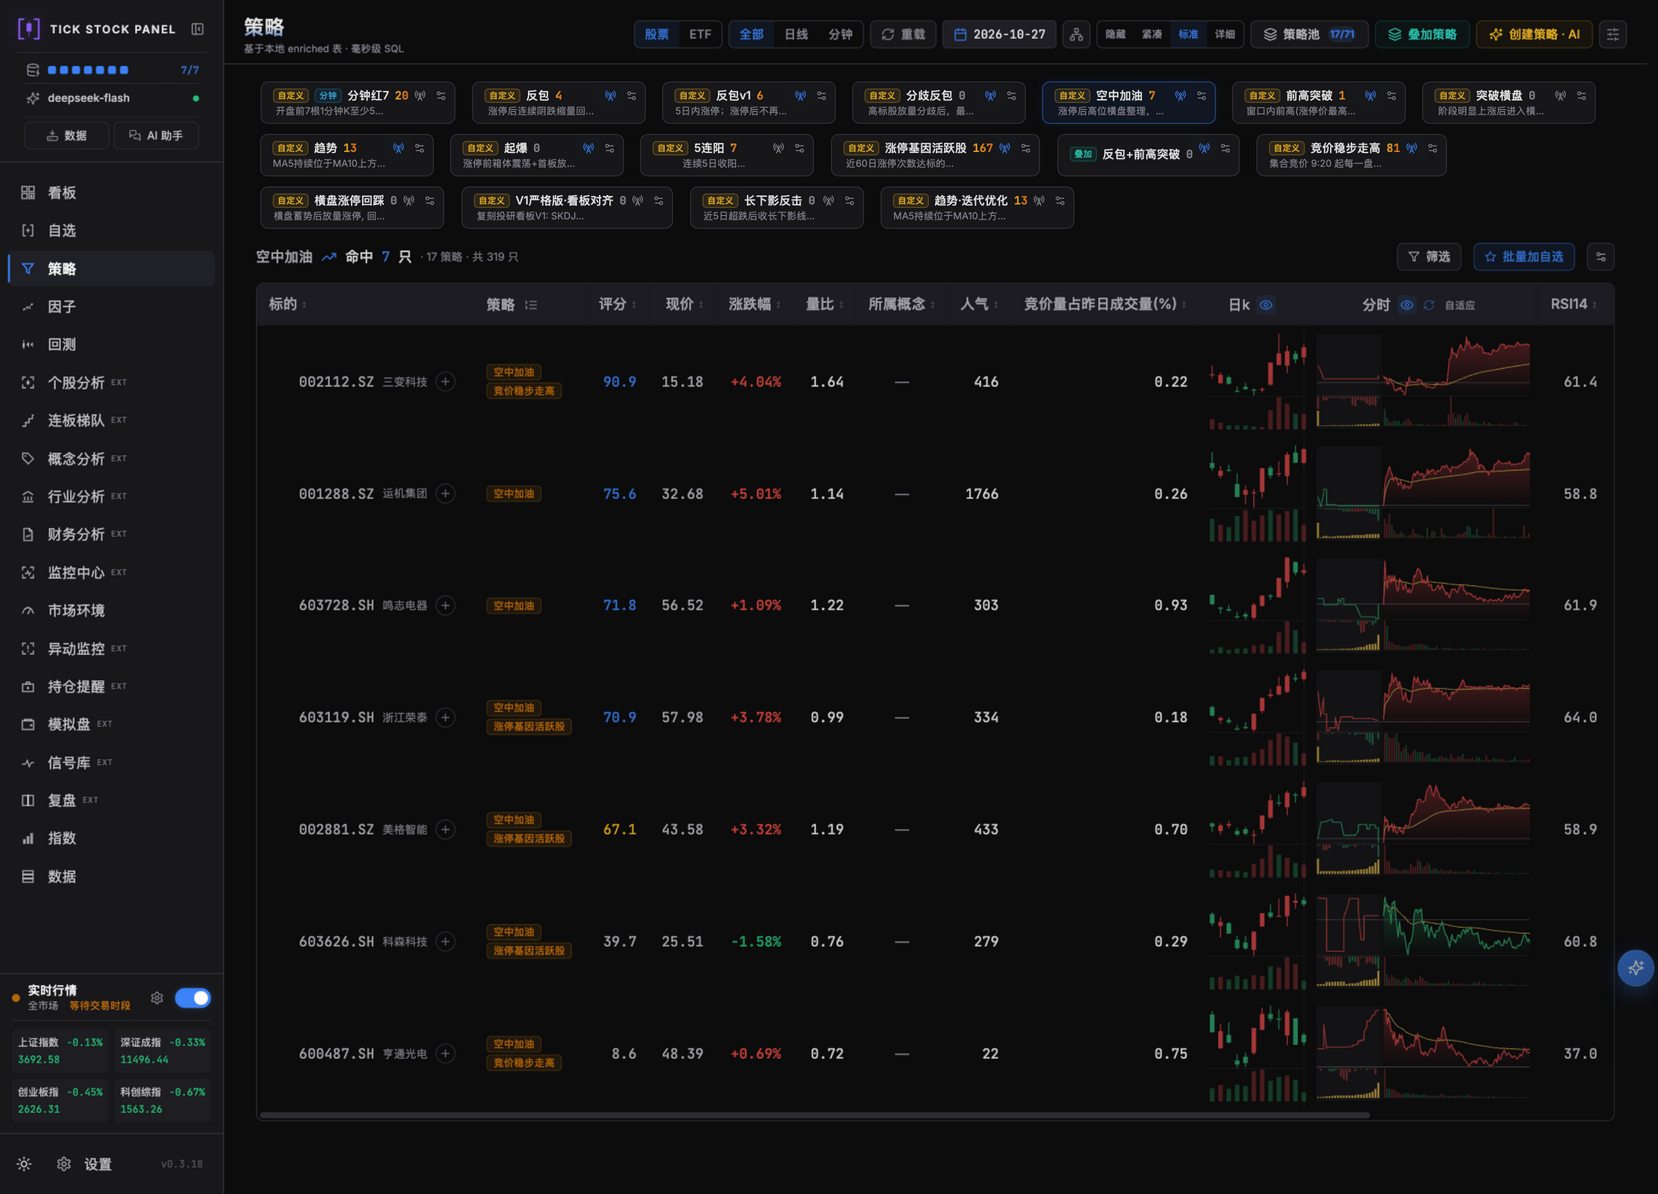1658x1194 pixels.
Task: Click floating AI sparkle assistant button
Action: [x=1636, y=968]
